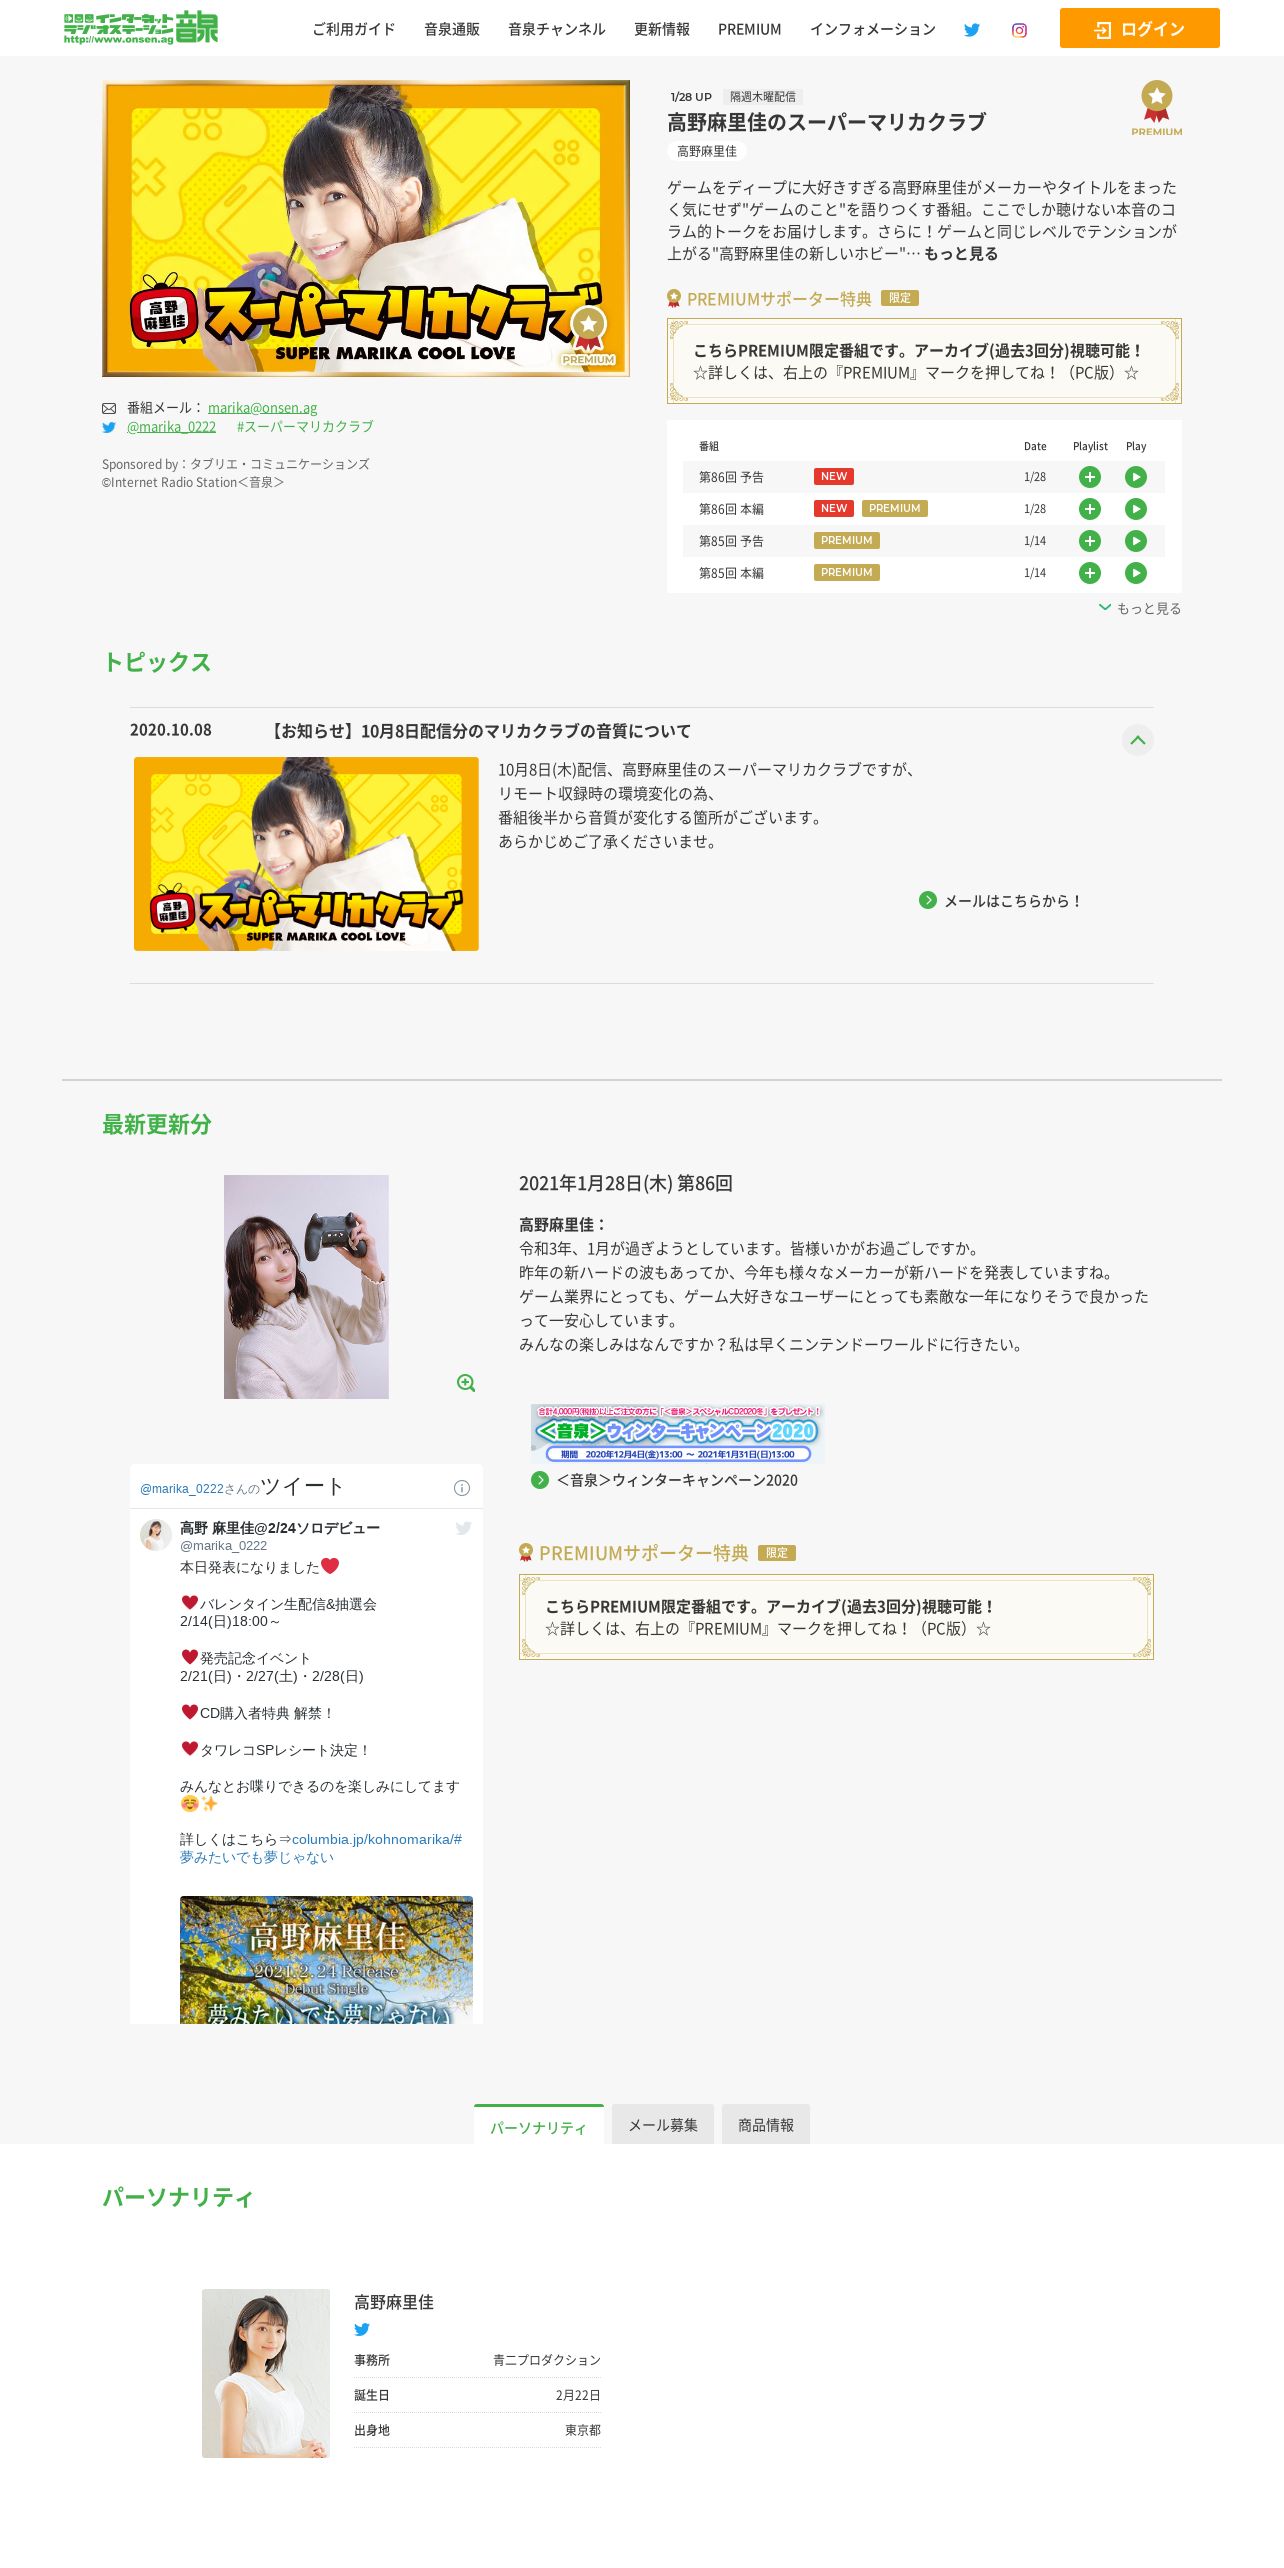Play episode 第85回 本編

coord(1136,573)
